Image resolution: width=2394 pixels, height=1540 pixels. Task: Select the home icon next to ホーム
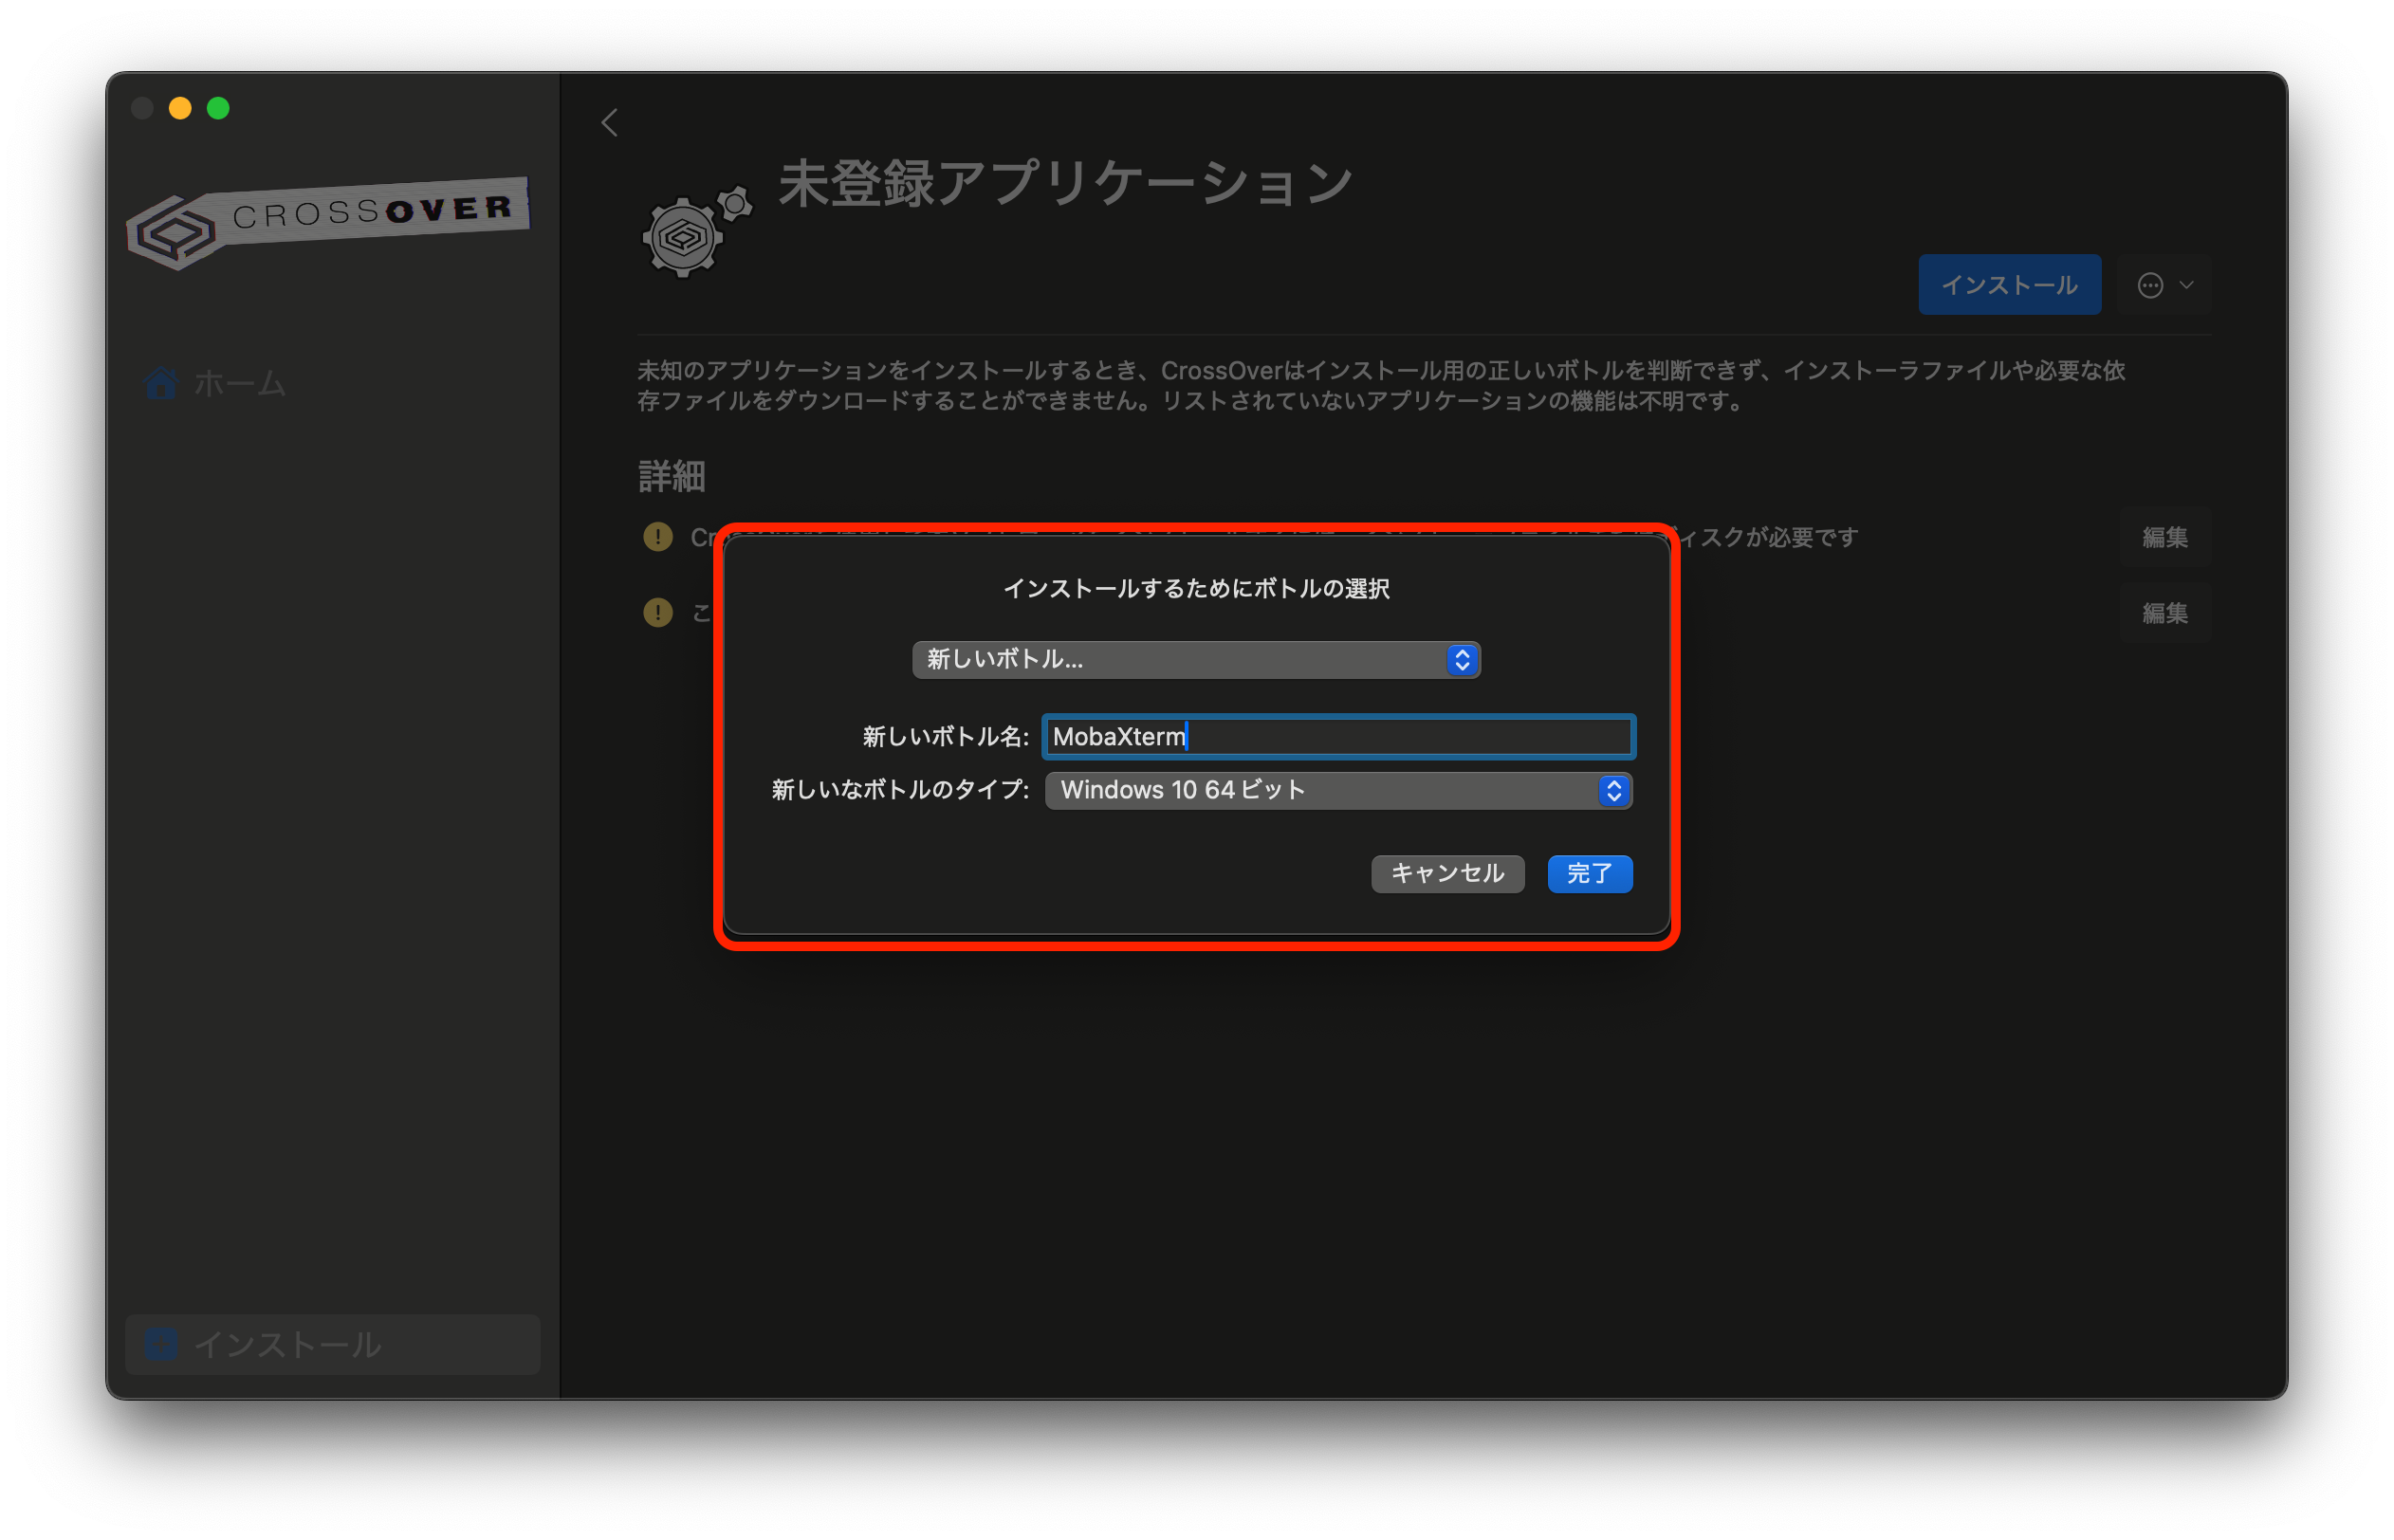(x=160, y=382)
